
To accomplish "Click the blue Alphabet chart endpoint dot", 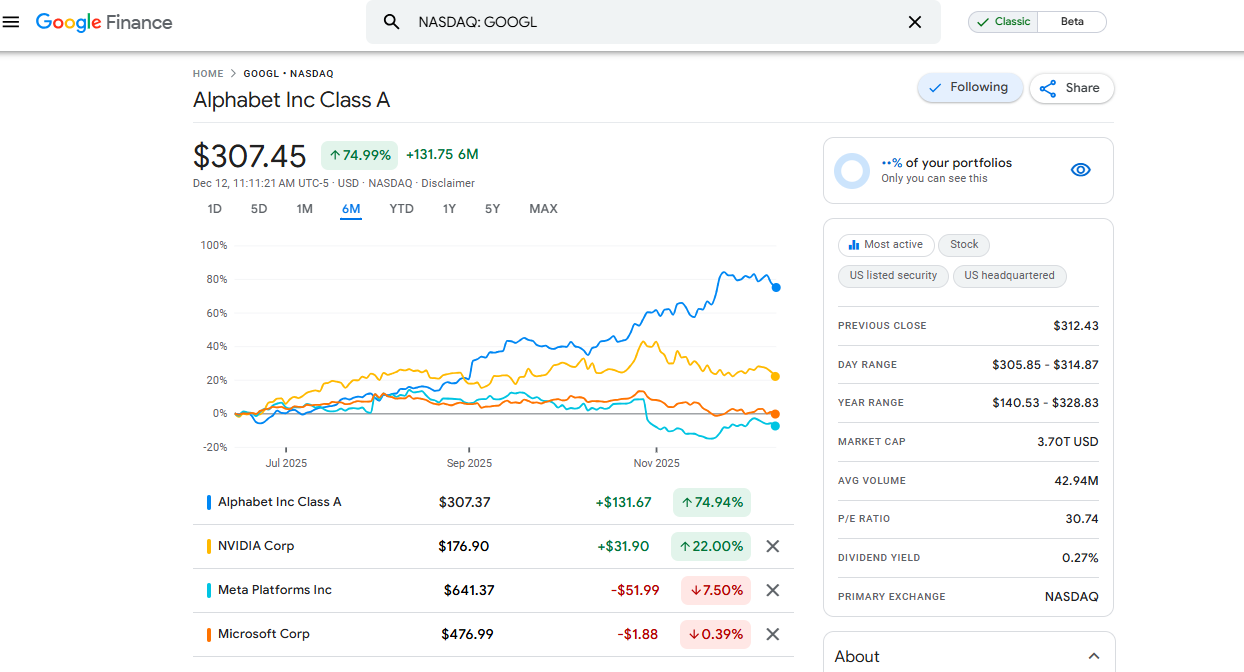I will [776, 288].
